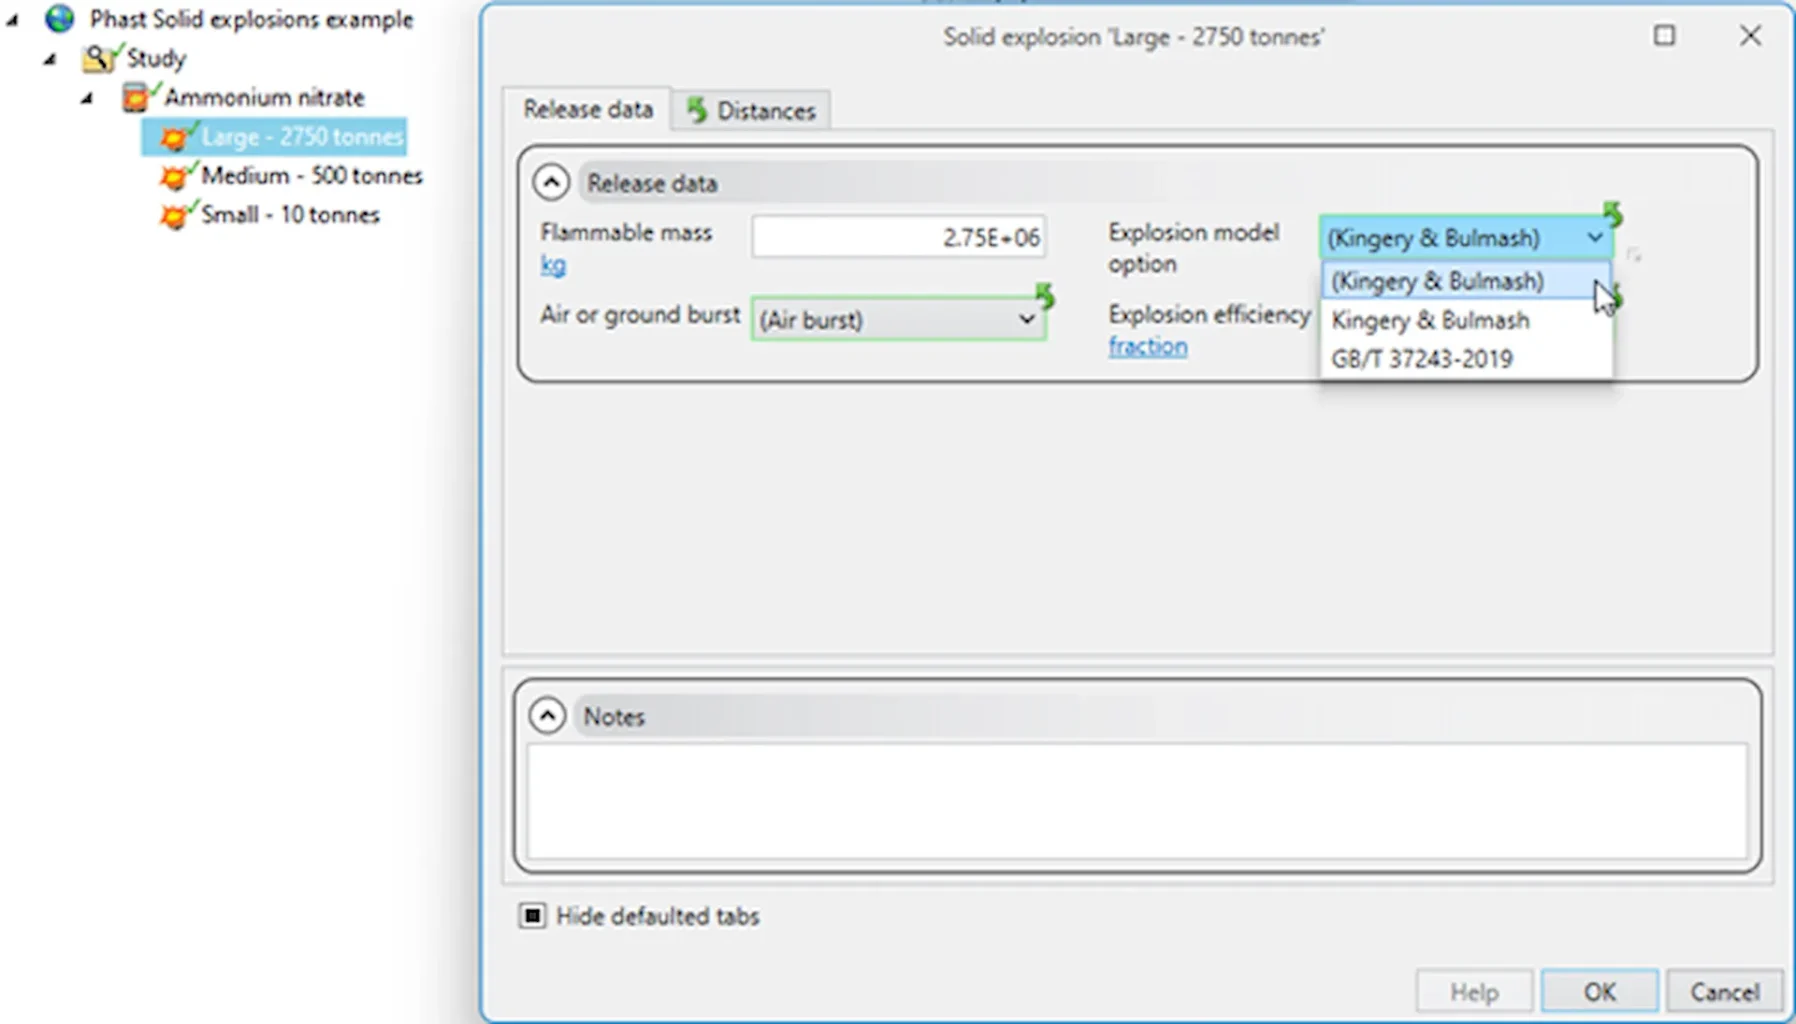
Task: Choose Kingery & Bulmash without parentheses
Action: pos(1465,320)
